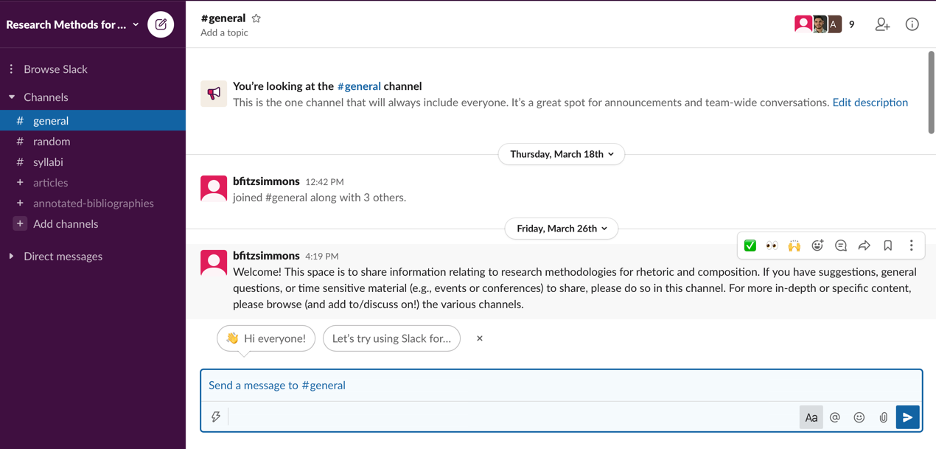Click the megaphone announcement icon
This screenshot has height=450, width=936.
coord(214,94)
